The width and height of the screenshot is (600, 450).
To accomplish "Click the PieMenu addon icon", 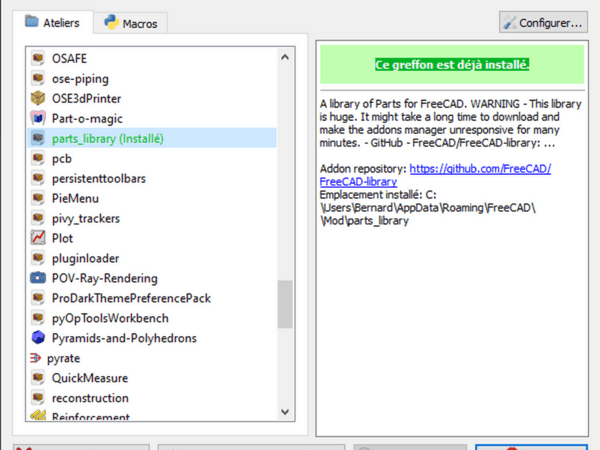I will 38,198.
